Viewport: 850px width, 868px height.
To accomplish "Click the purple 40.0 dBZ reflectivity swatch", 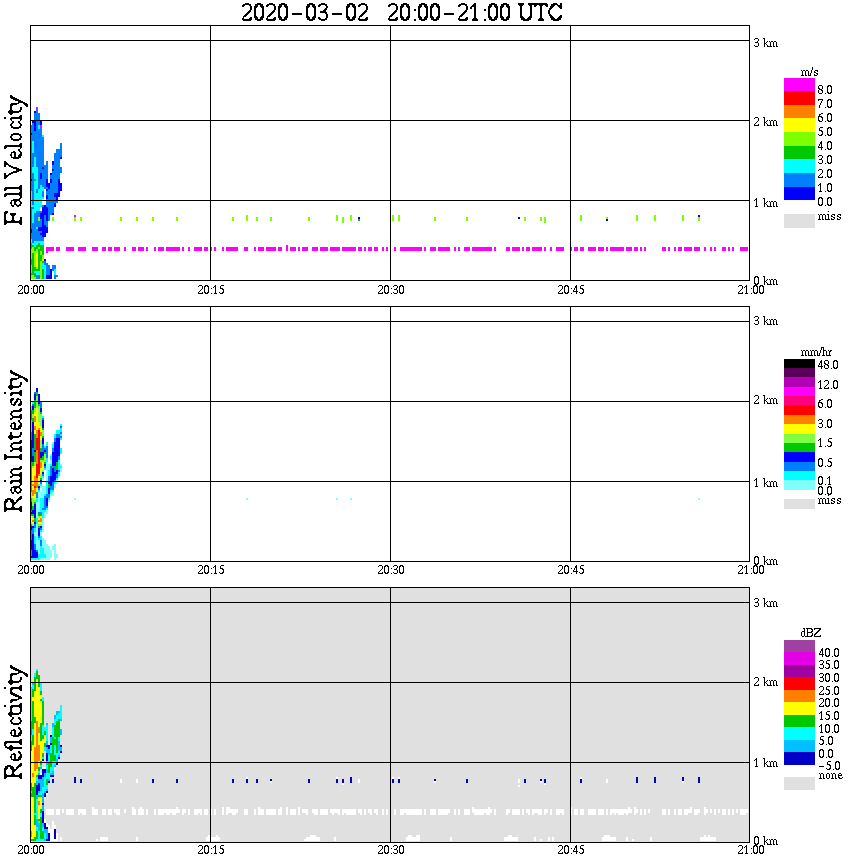I will (799, 647).
